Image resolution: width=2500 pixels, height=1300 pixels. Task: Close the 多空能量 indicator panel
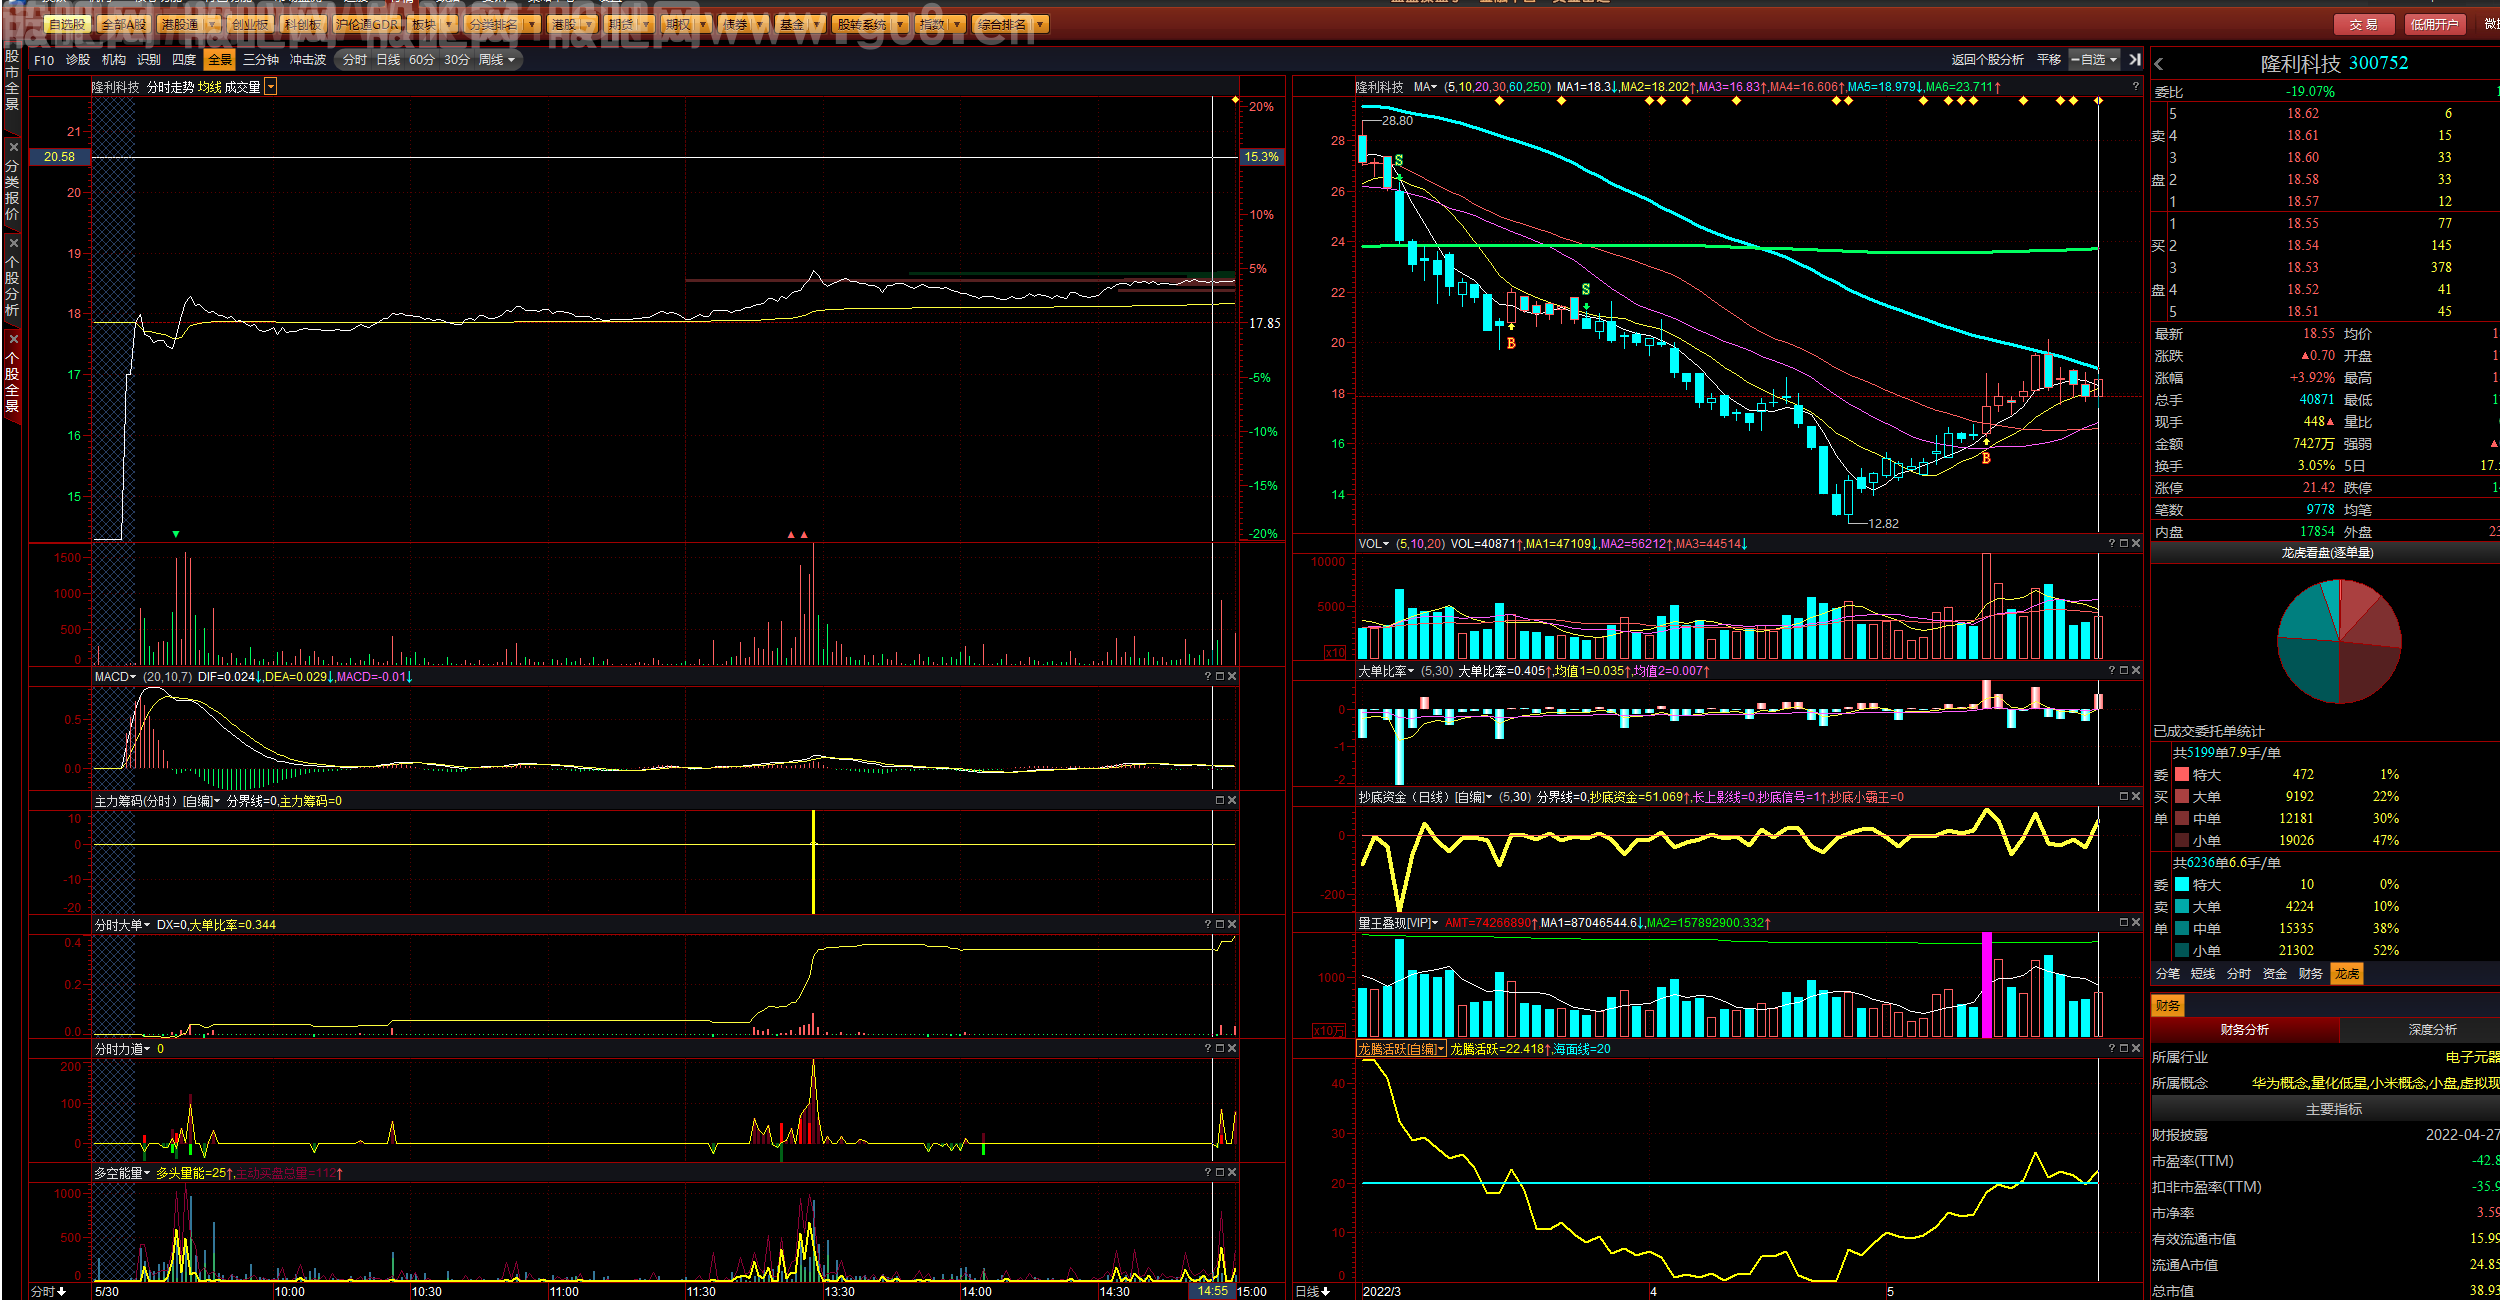(1232, 1172)
